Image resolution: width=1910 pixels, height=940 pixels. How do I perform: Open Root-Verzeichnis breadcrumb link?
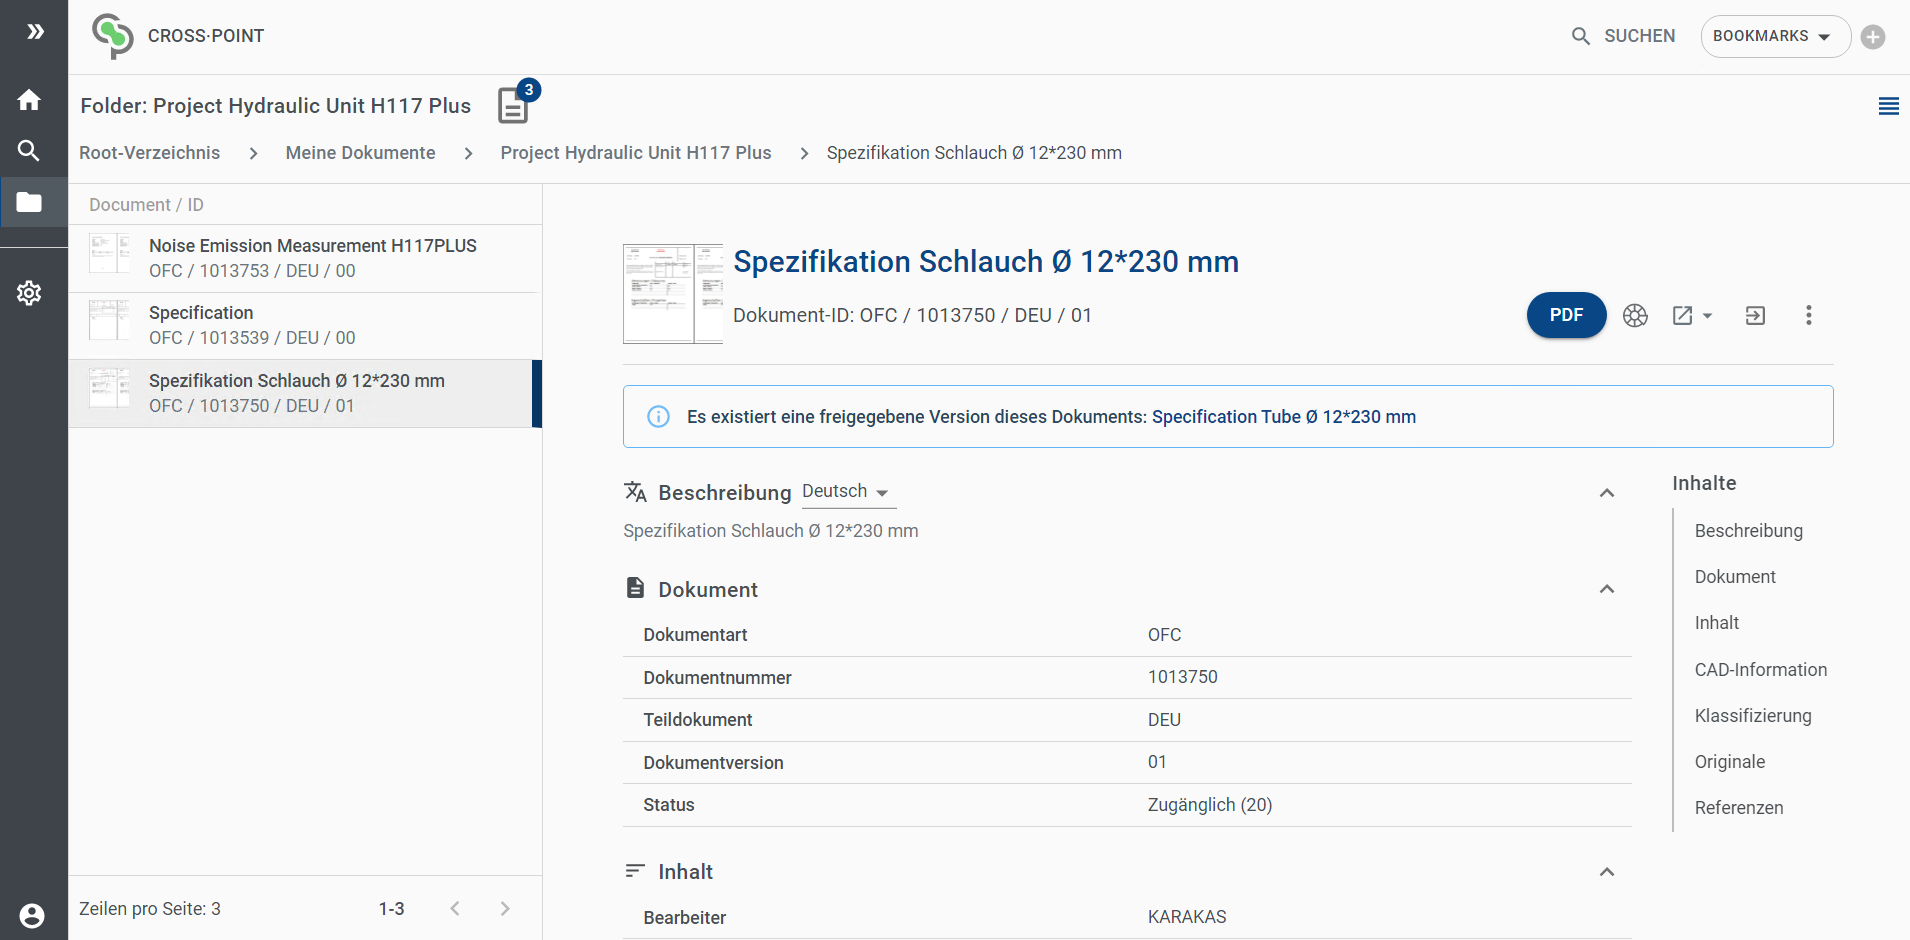tap(149, 153)
